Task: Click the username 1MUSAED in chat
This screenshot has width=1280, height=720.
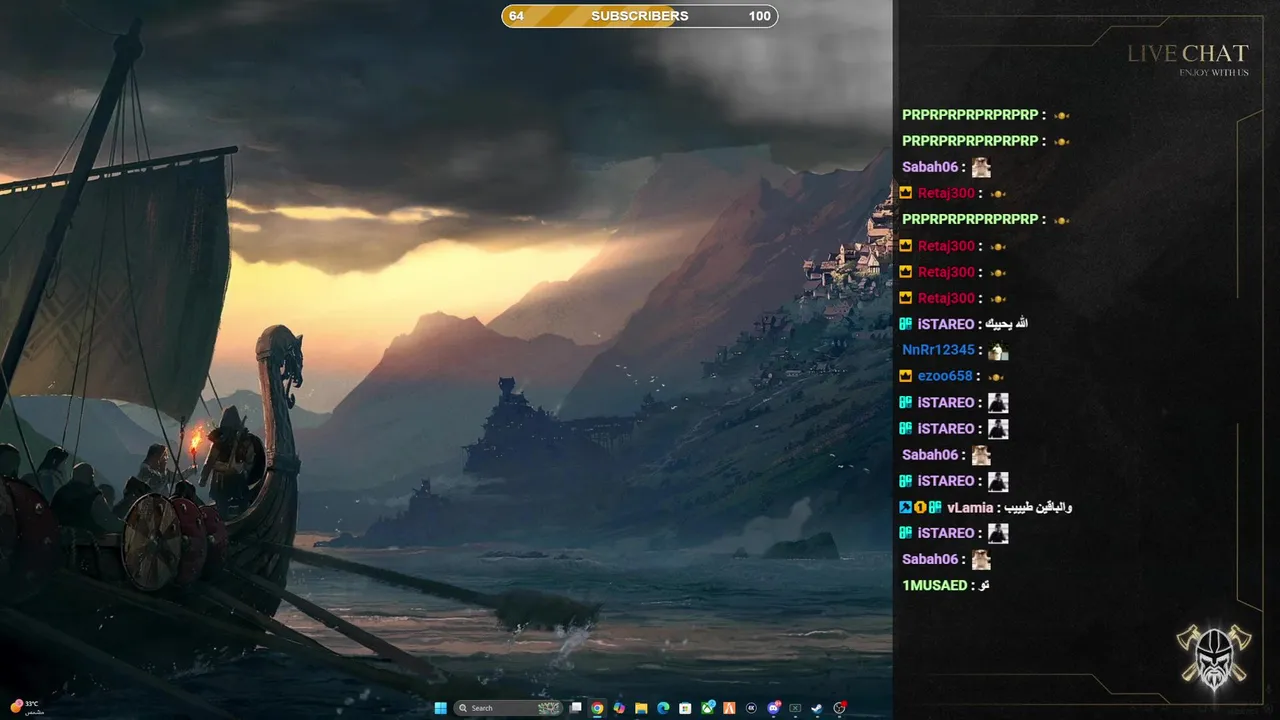Action: [935, 585]
